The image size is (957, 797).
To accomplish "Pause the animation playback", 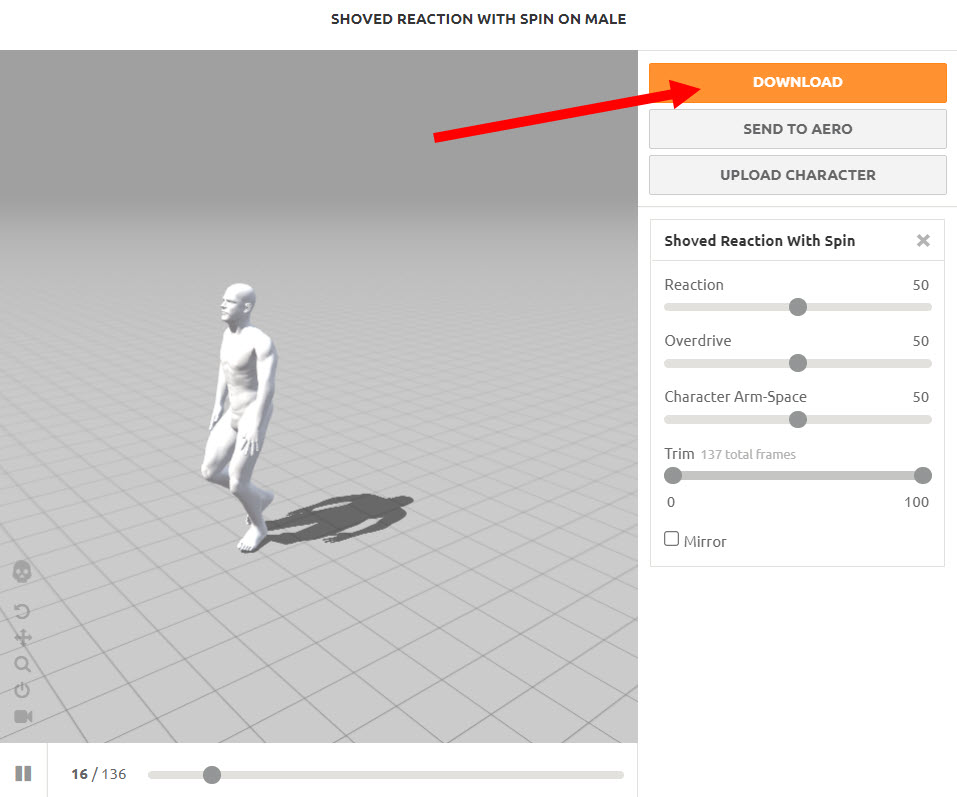I will 23,774.
